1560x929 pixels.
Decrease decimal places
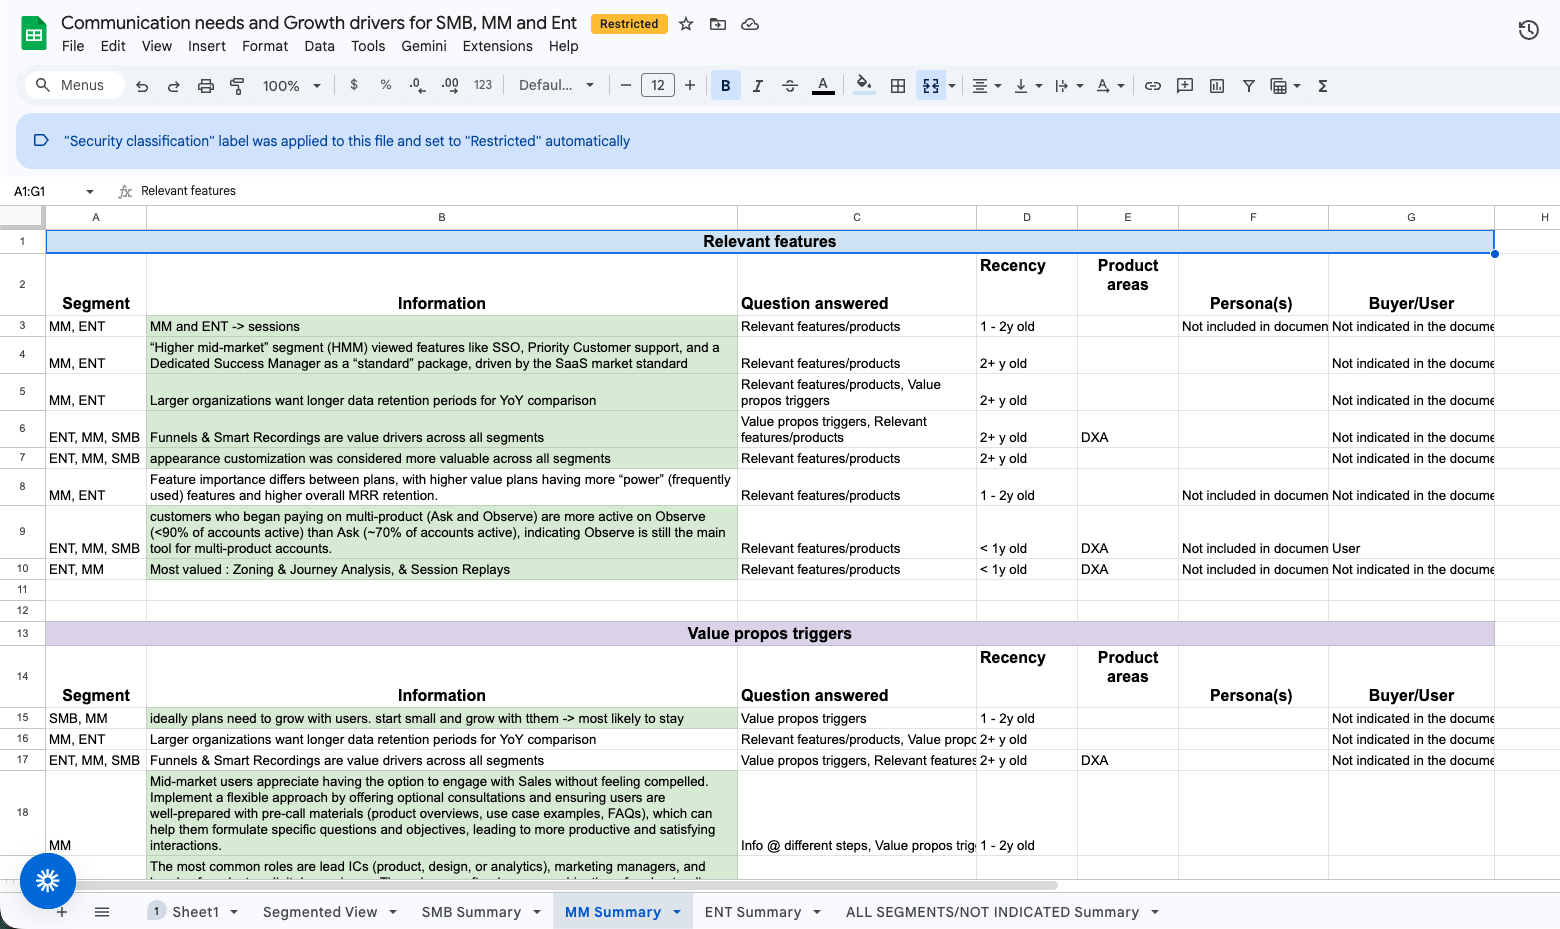coord(418,86)
